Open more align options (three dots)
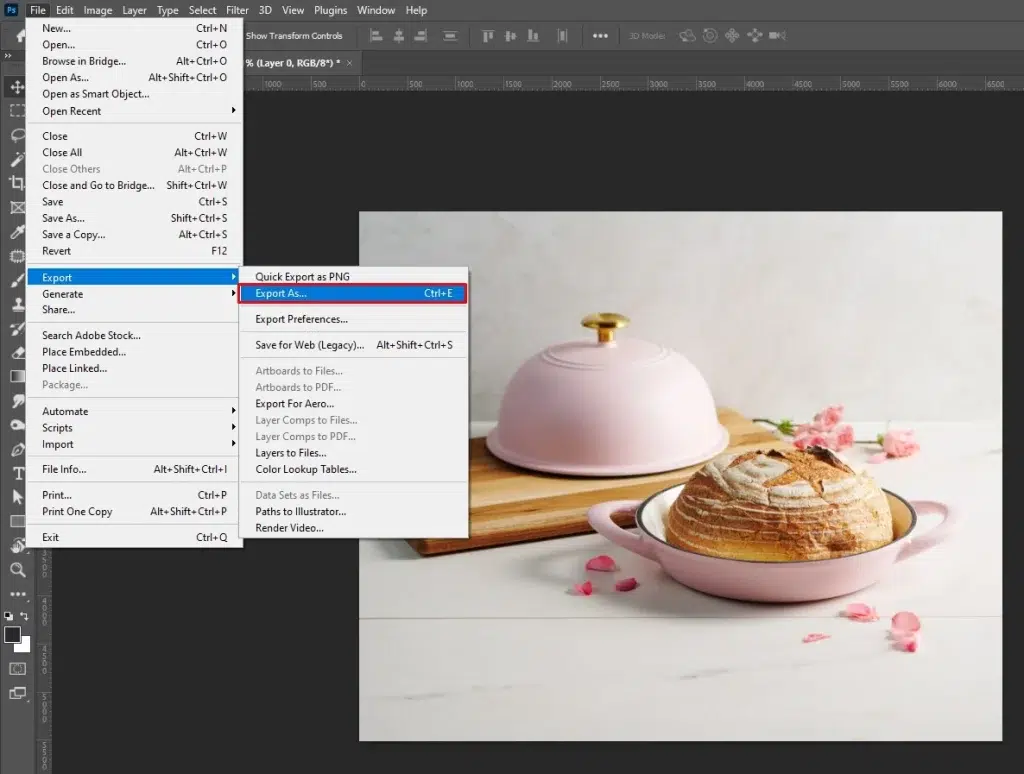This screenshot has width=1024, height=774. click(600, 36)
